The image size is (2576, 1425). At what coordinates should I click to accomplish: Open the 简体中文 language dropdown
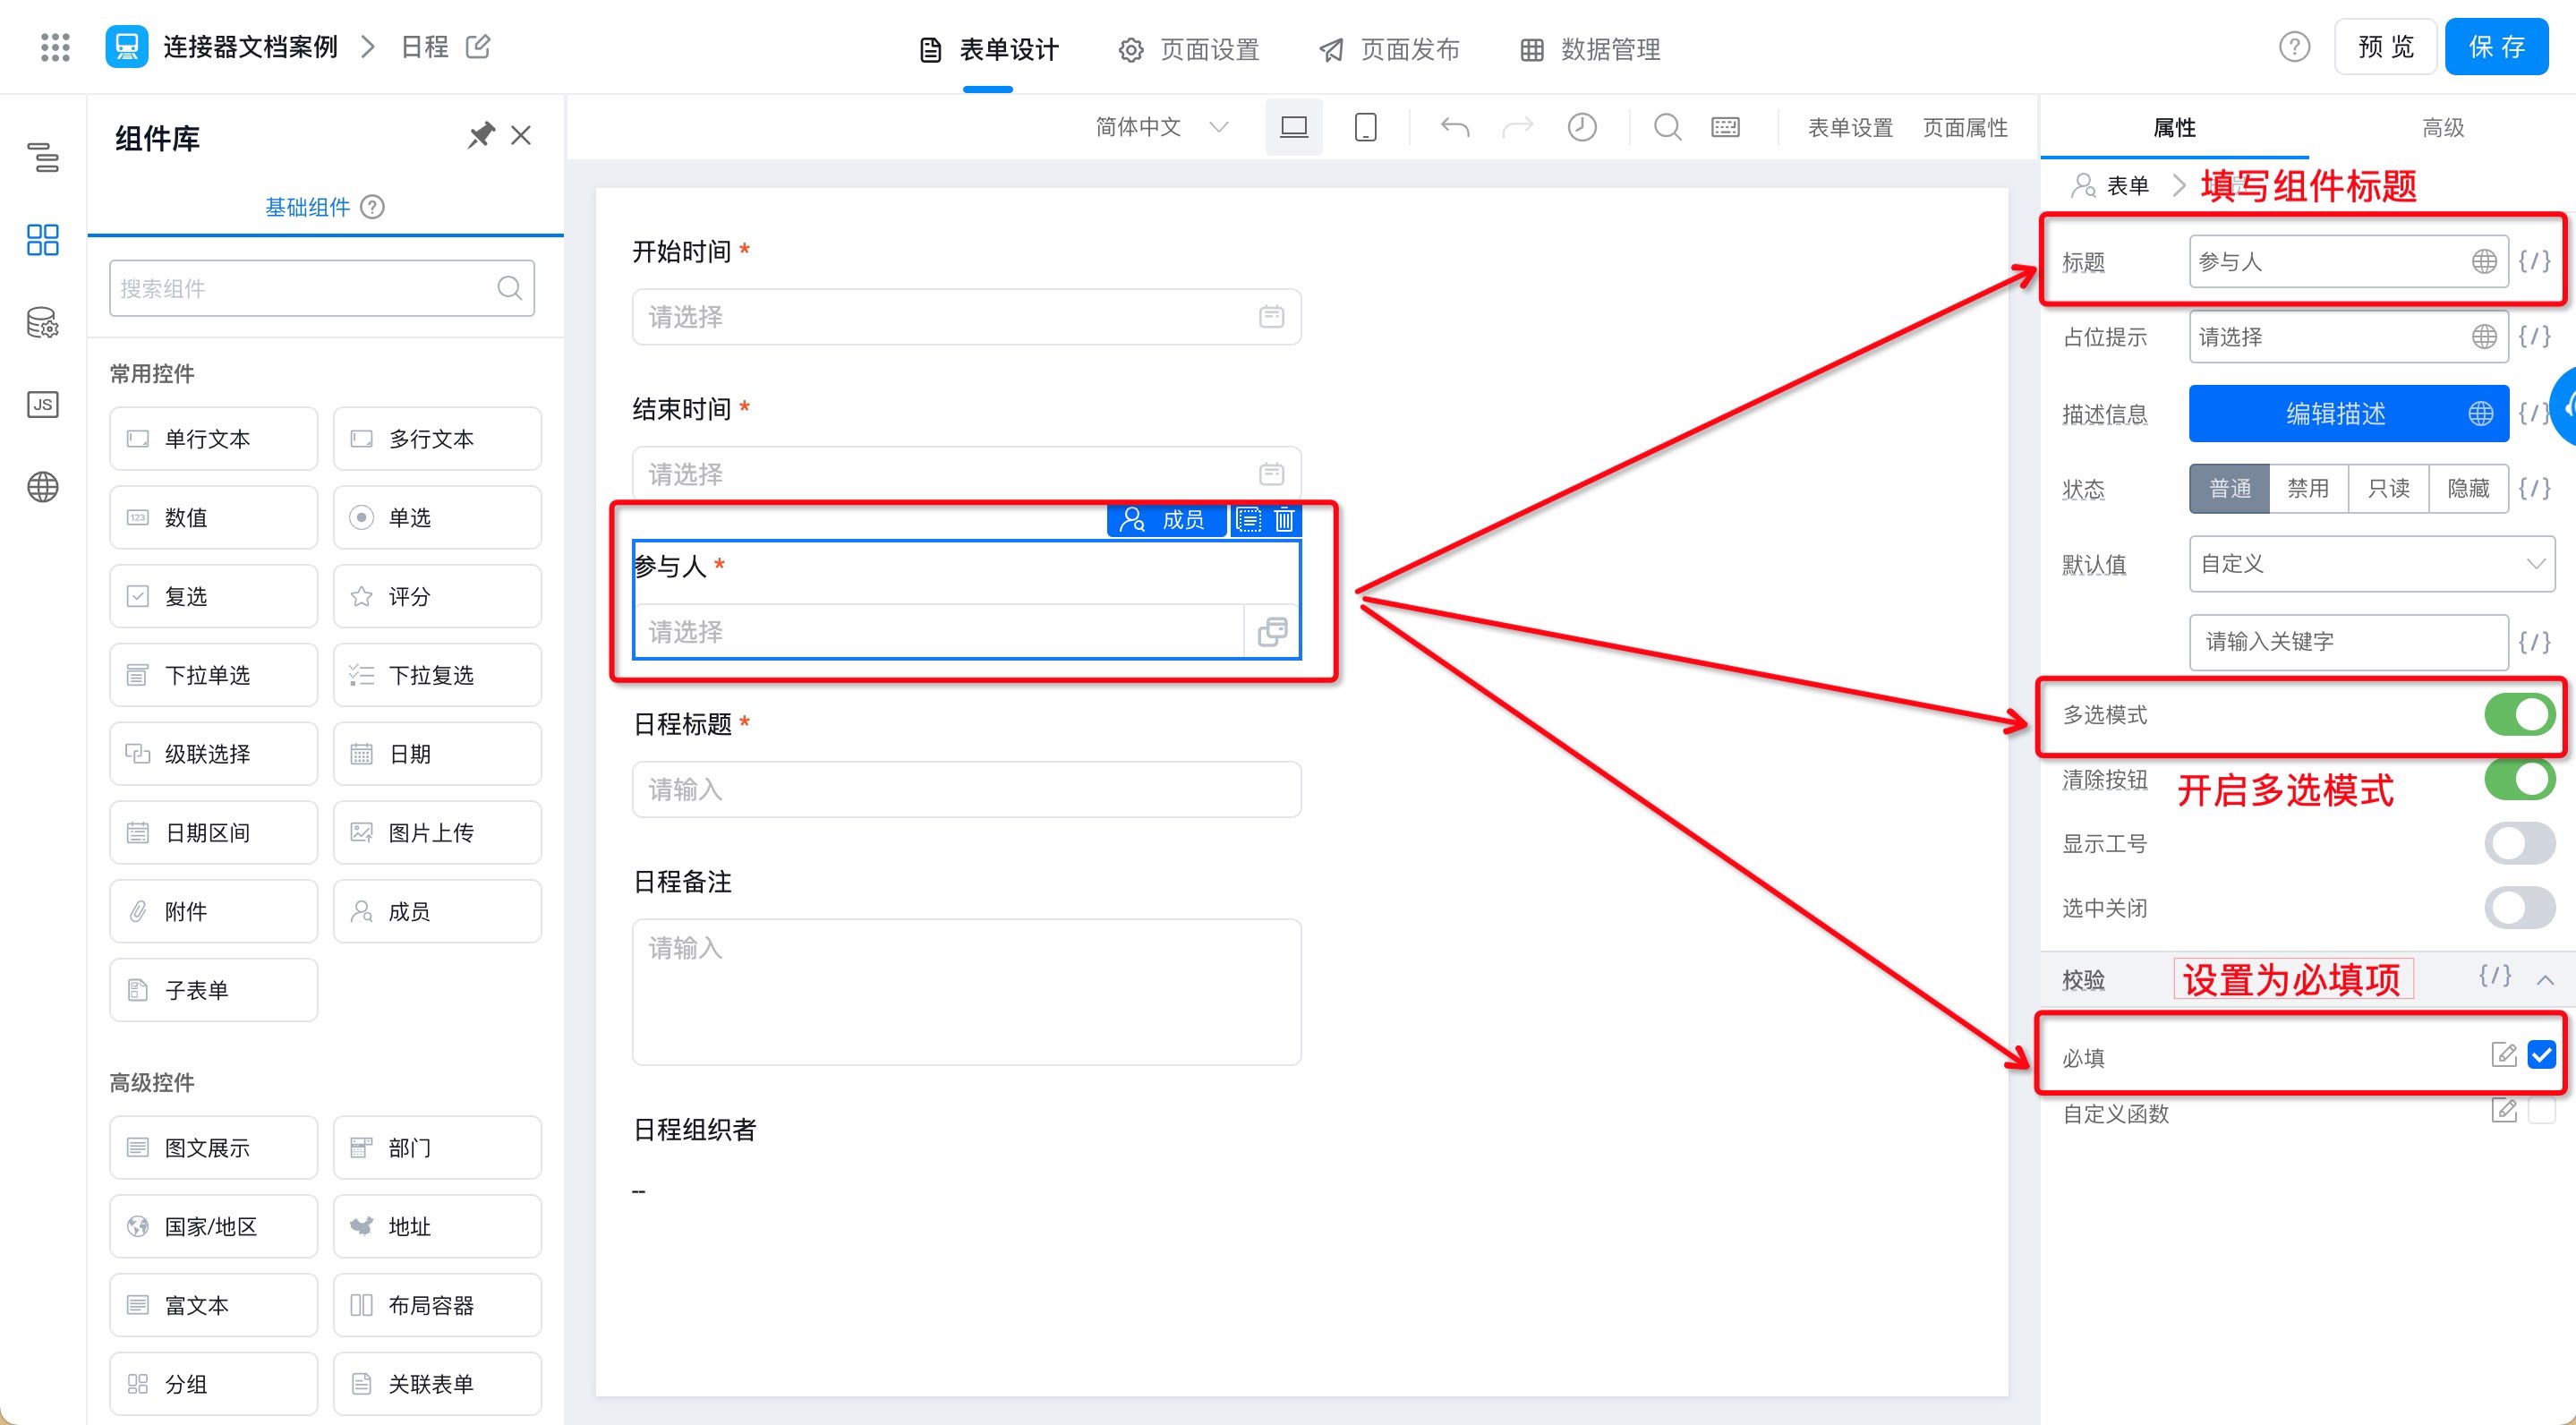(x=1161, y=127)
